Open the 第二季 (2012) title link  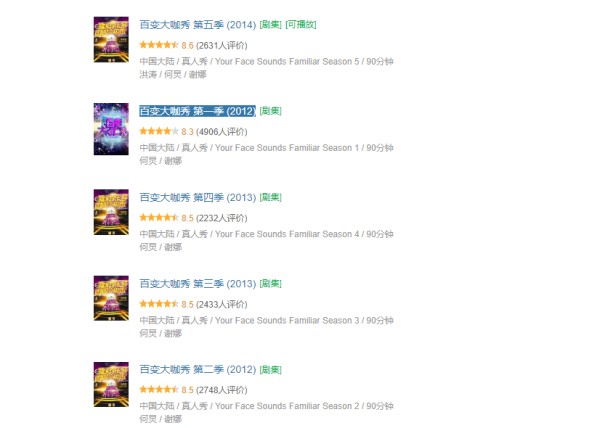(197, 370)
